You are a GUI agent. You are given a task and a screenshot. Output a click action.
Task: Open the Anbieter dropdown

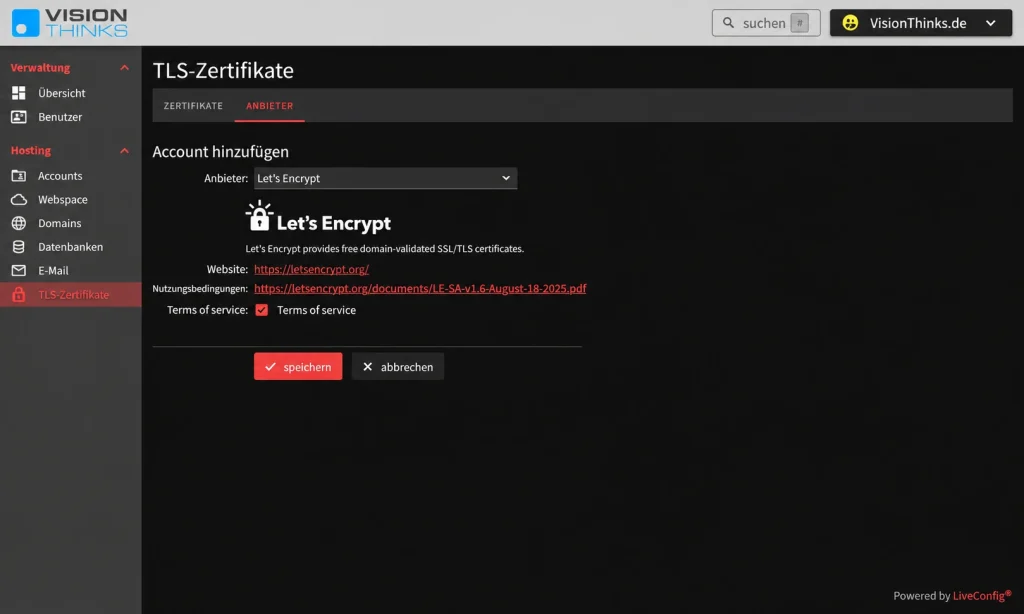click(385, 178)
